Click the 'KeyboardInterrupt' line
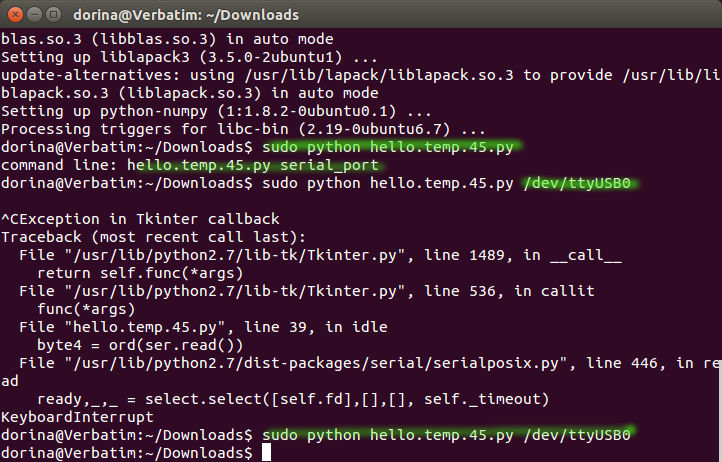The width and height of the screenshot is (722, 462). [77, 417]
